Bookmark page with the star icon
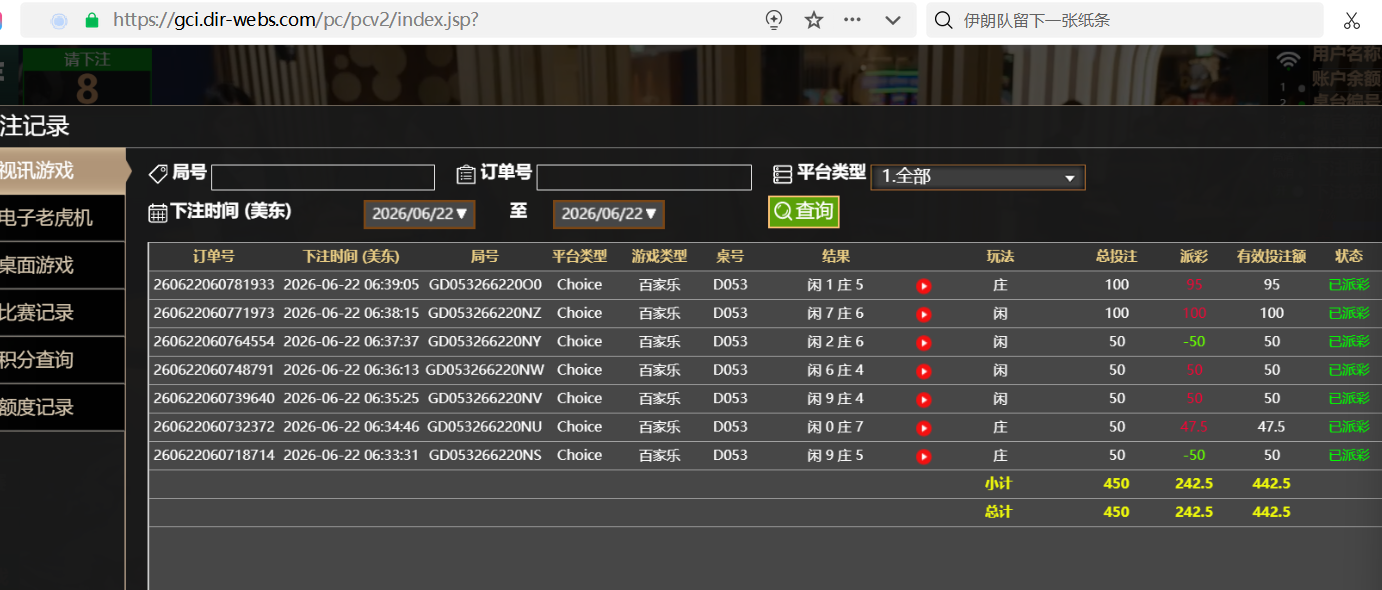The width and height of the screenshot is (1382, 590). click(x=813, y=20)
